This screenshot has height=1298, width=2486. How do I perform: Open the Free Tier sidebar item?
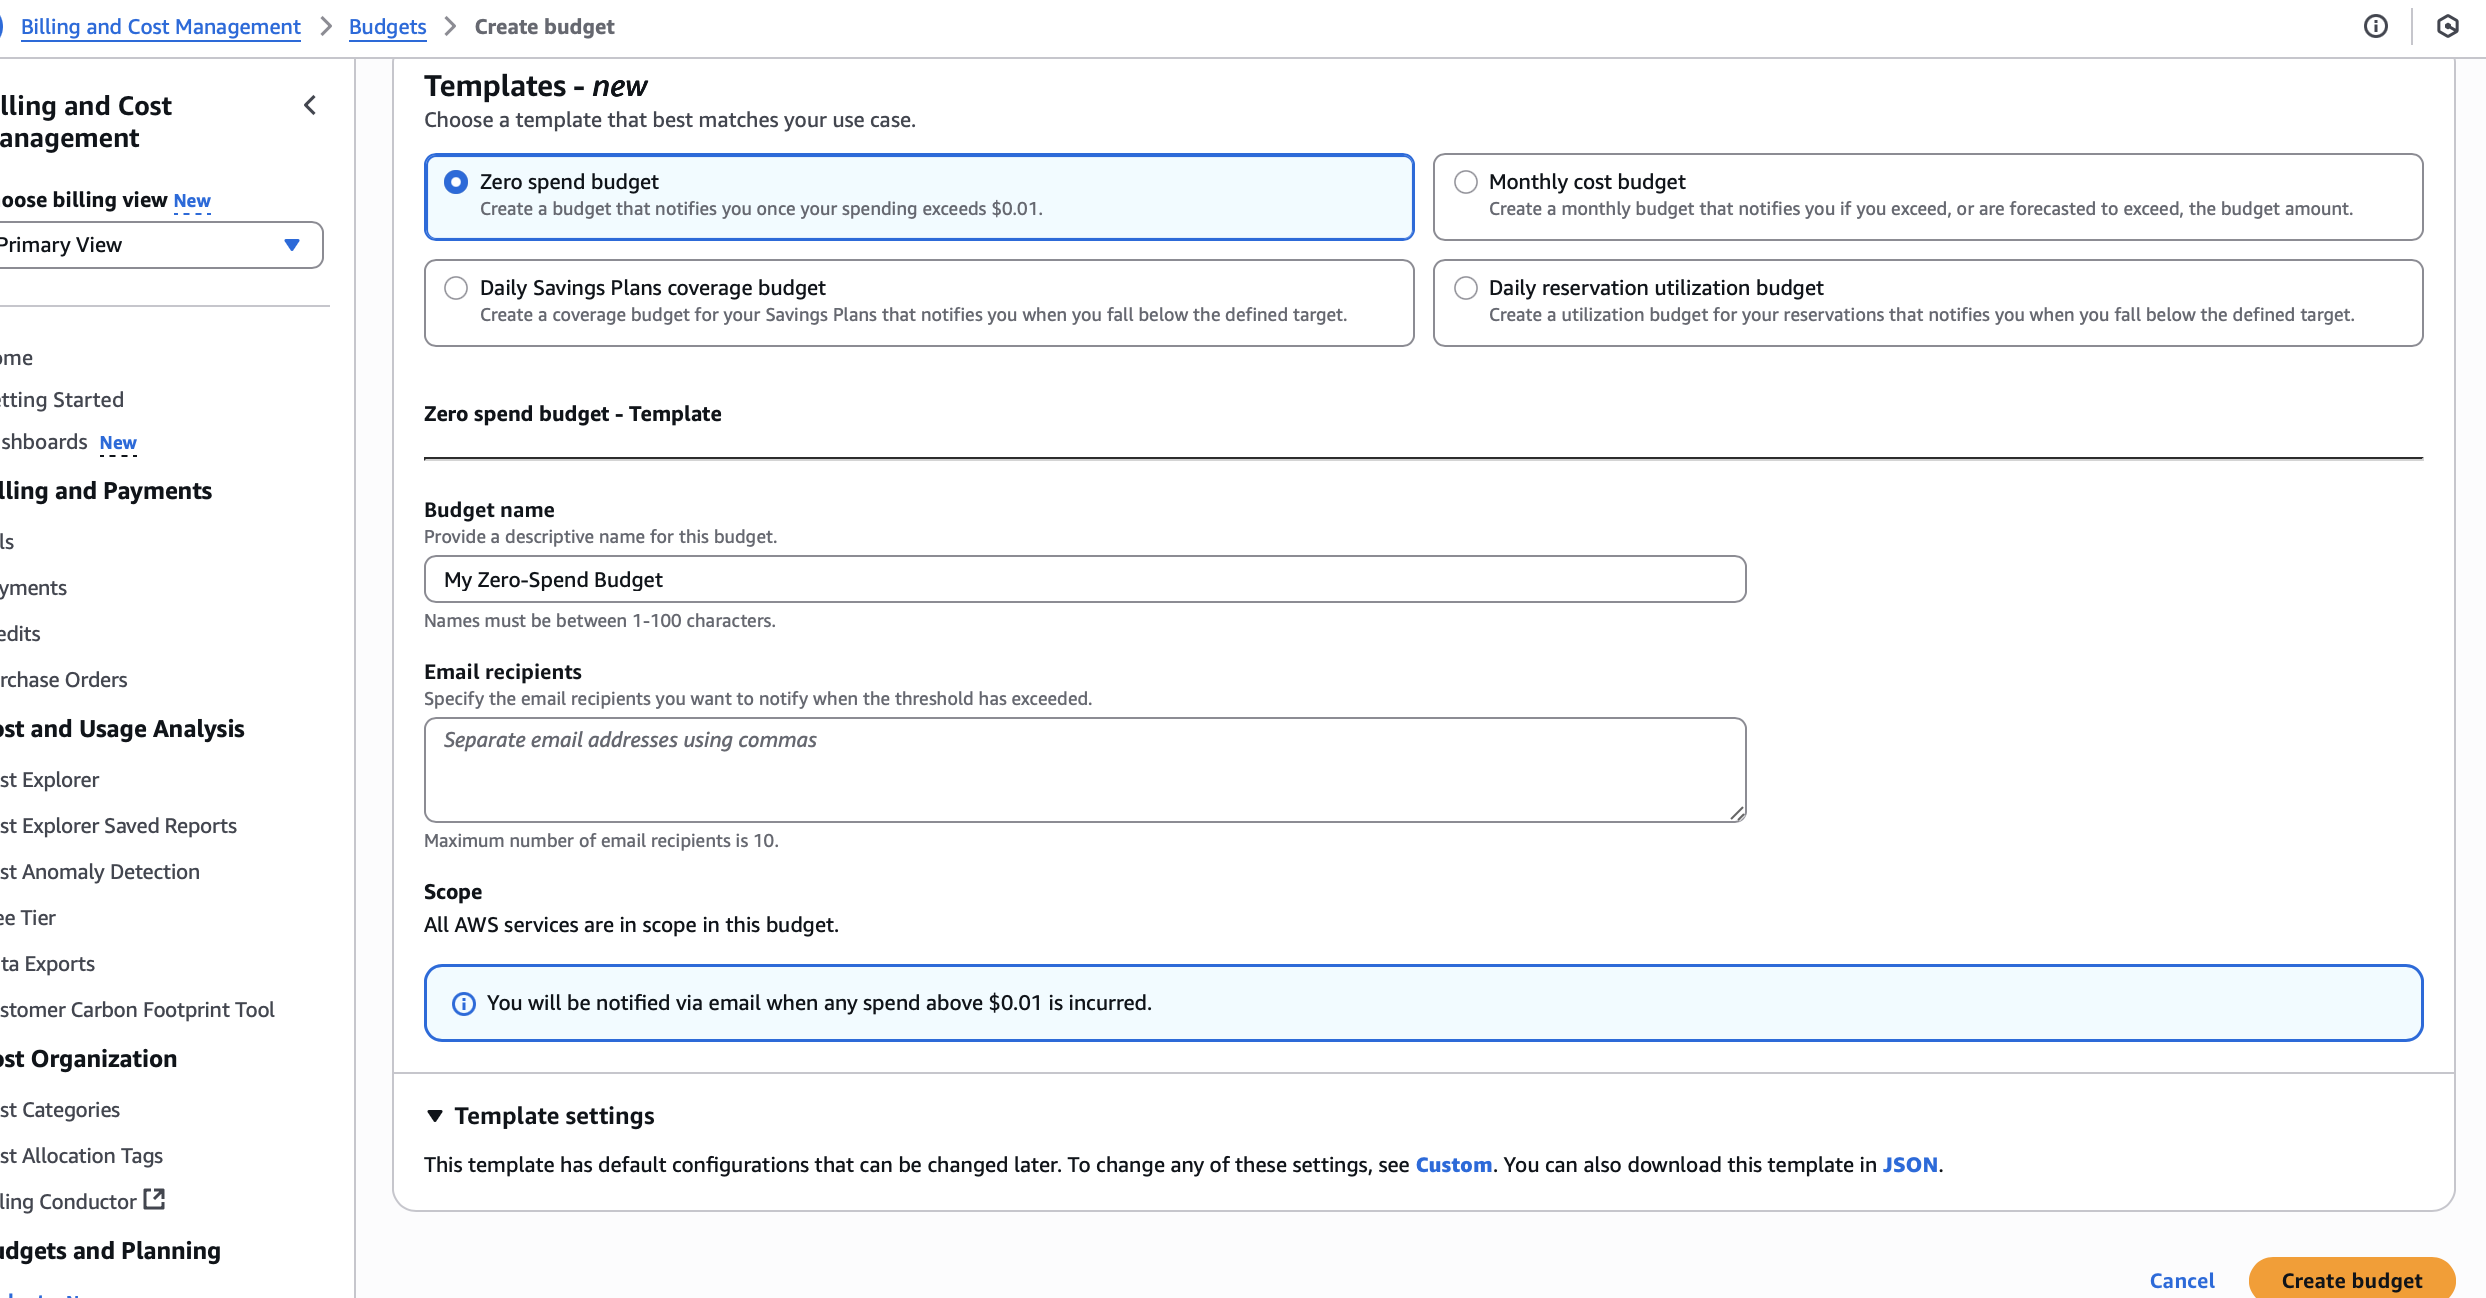[28, 918]
